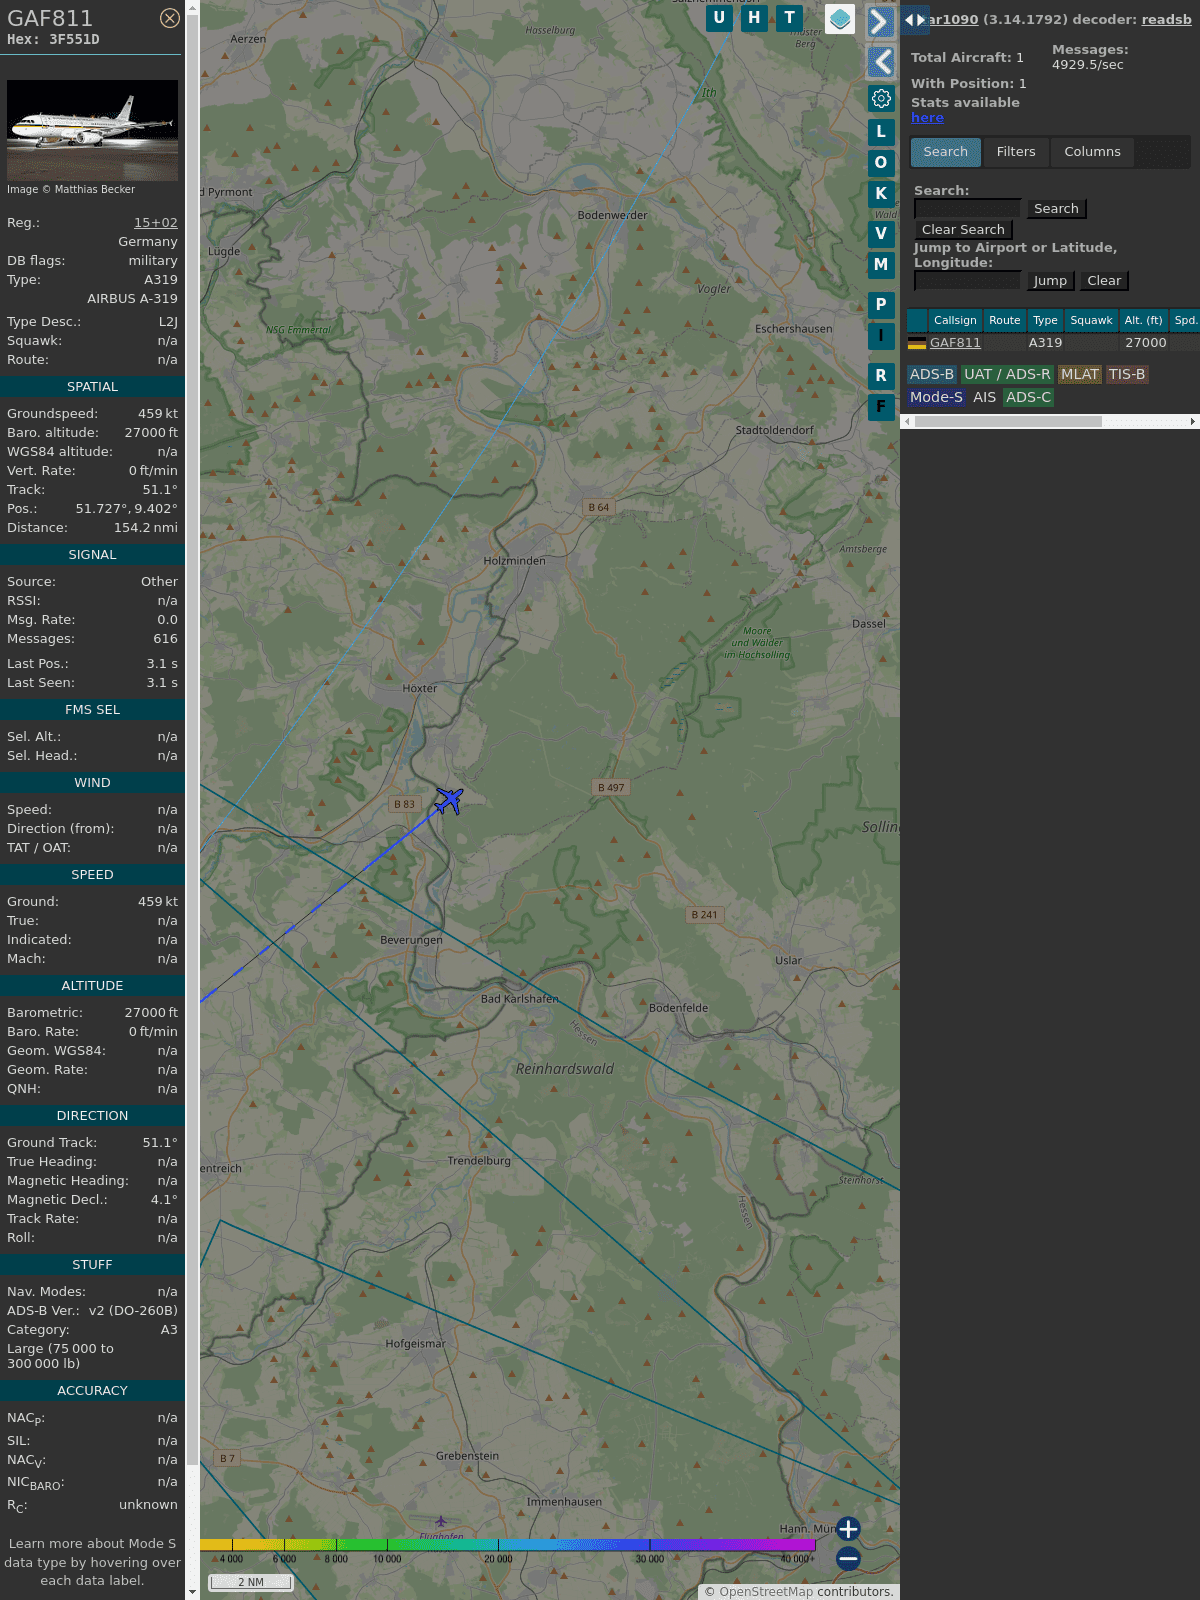The image size is (1200, 1600).
Task: Toggle the TIS-B source filter
Action: click(1127, 374)
